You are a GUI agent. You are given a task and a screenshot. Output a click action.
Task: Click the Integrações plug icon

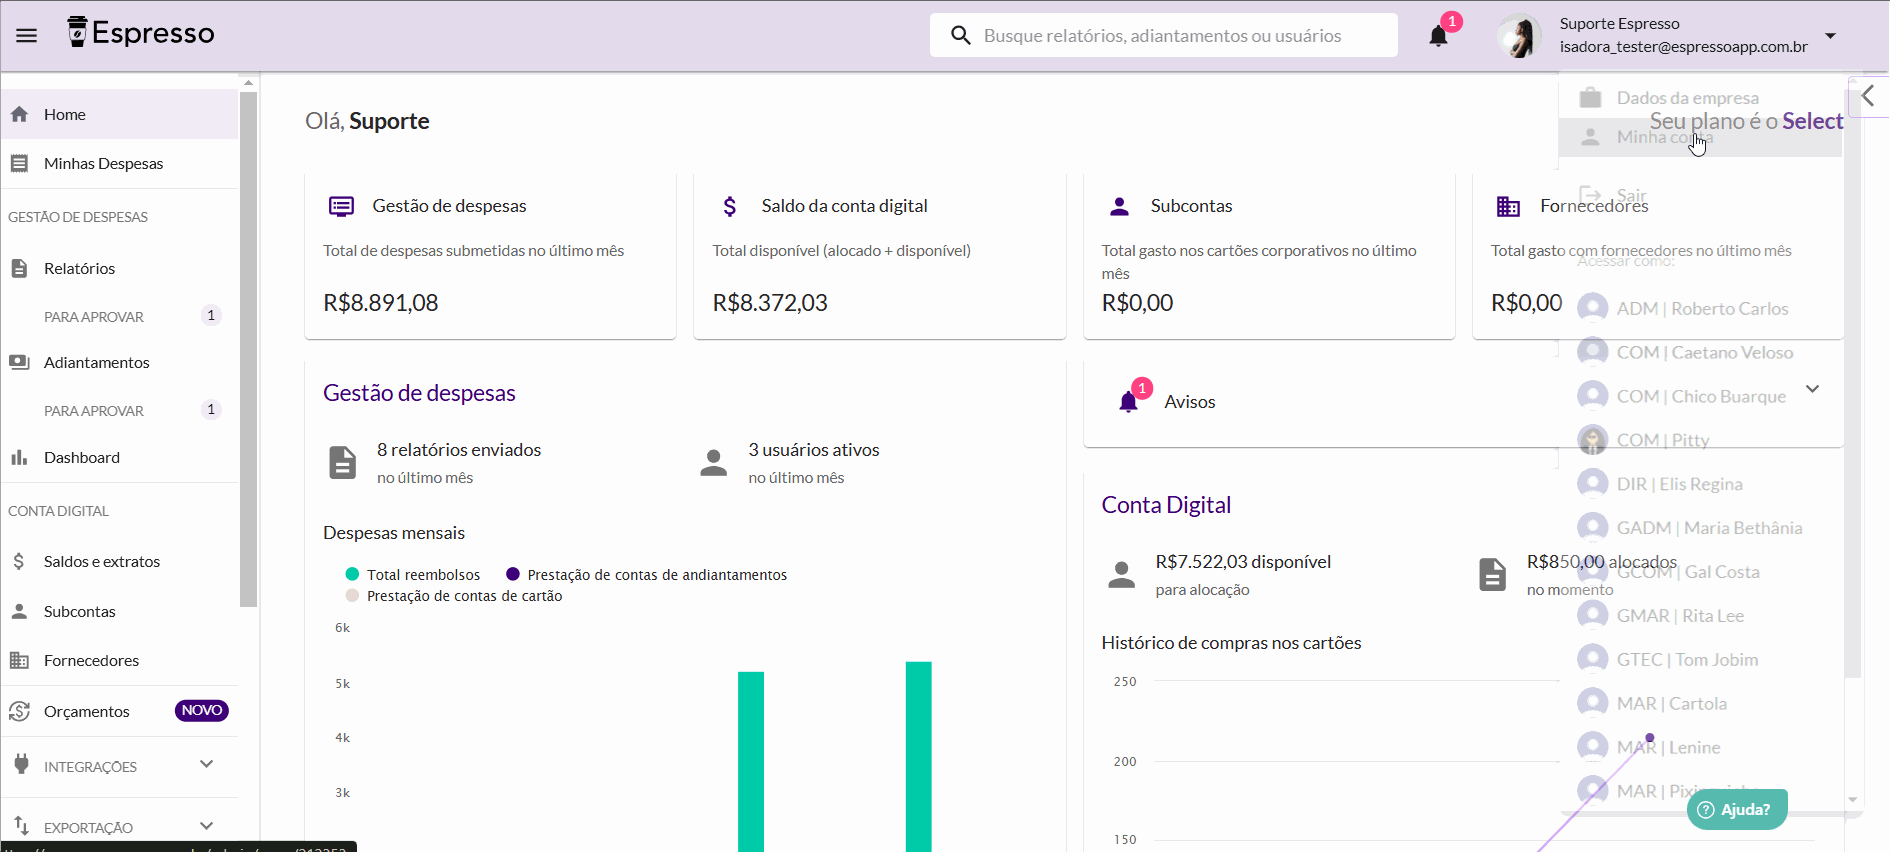21,765
